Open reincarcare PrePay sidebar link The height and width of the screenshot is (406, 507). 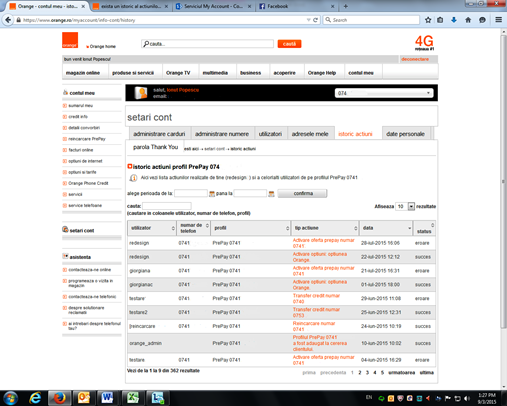pos(87,139)
